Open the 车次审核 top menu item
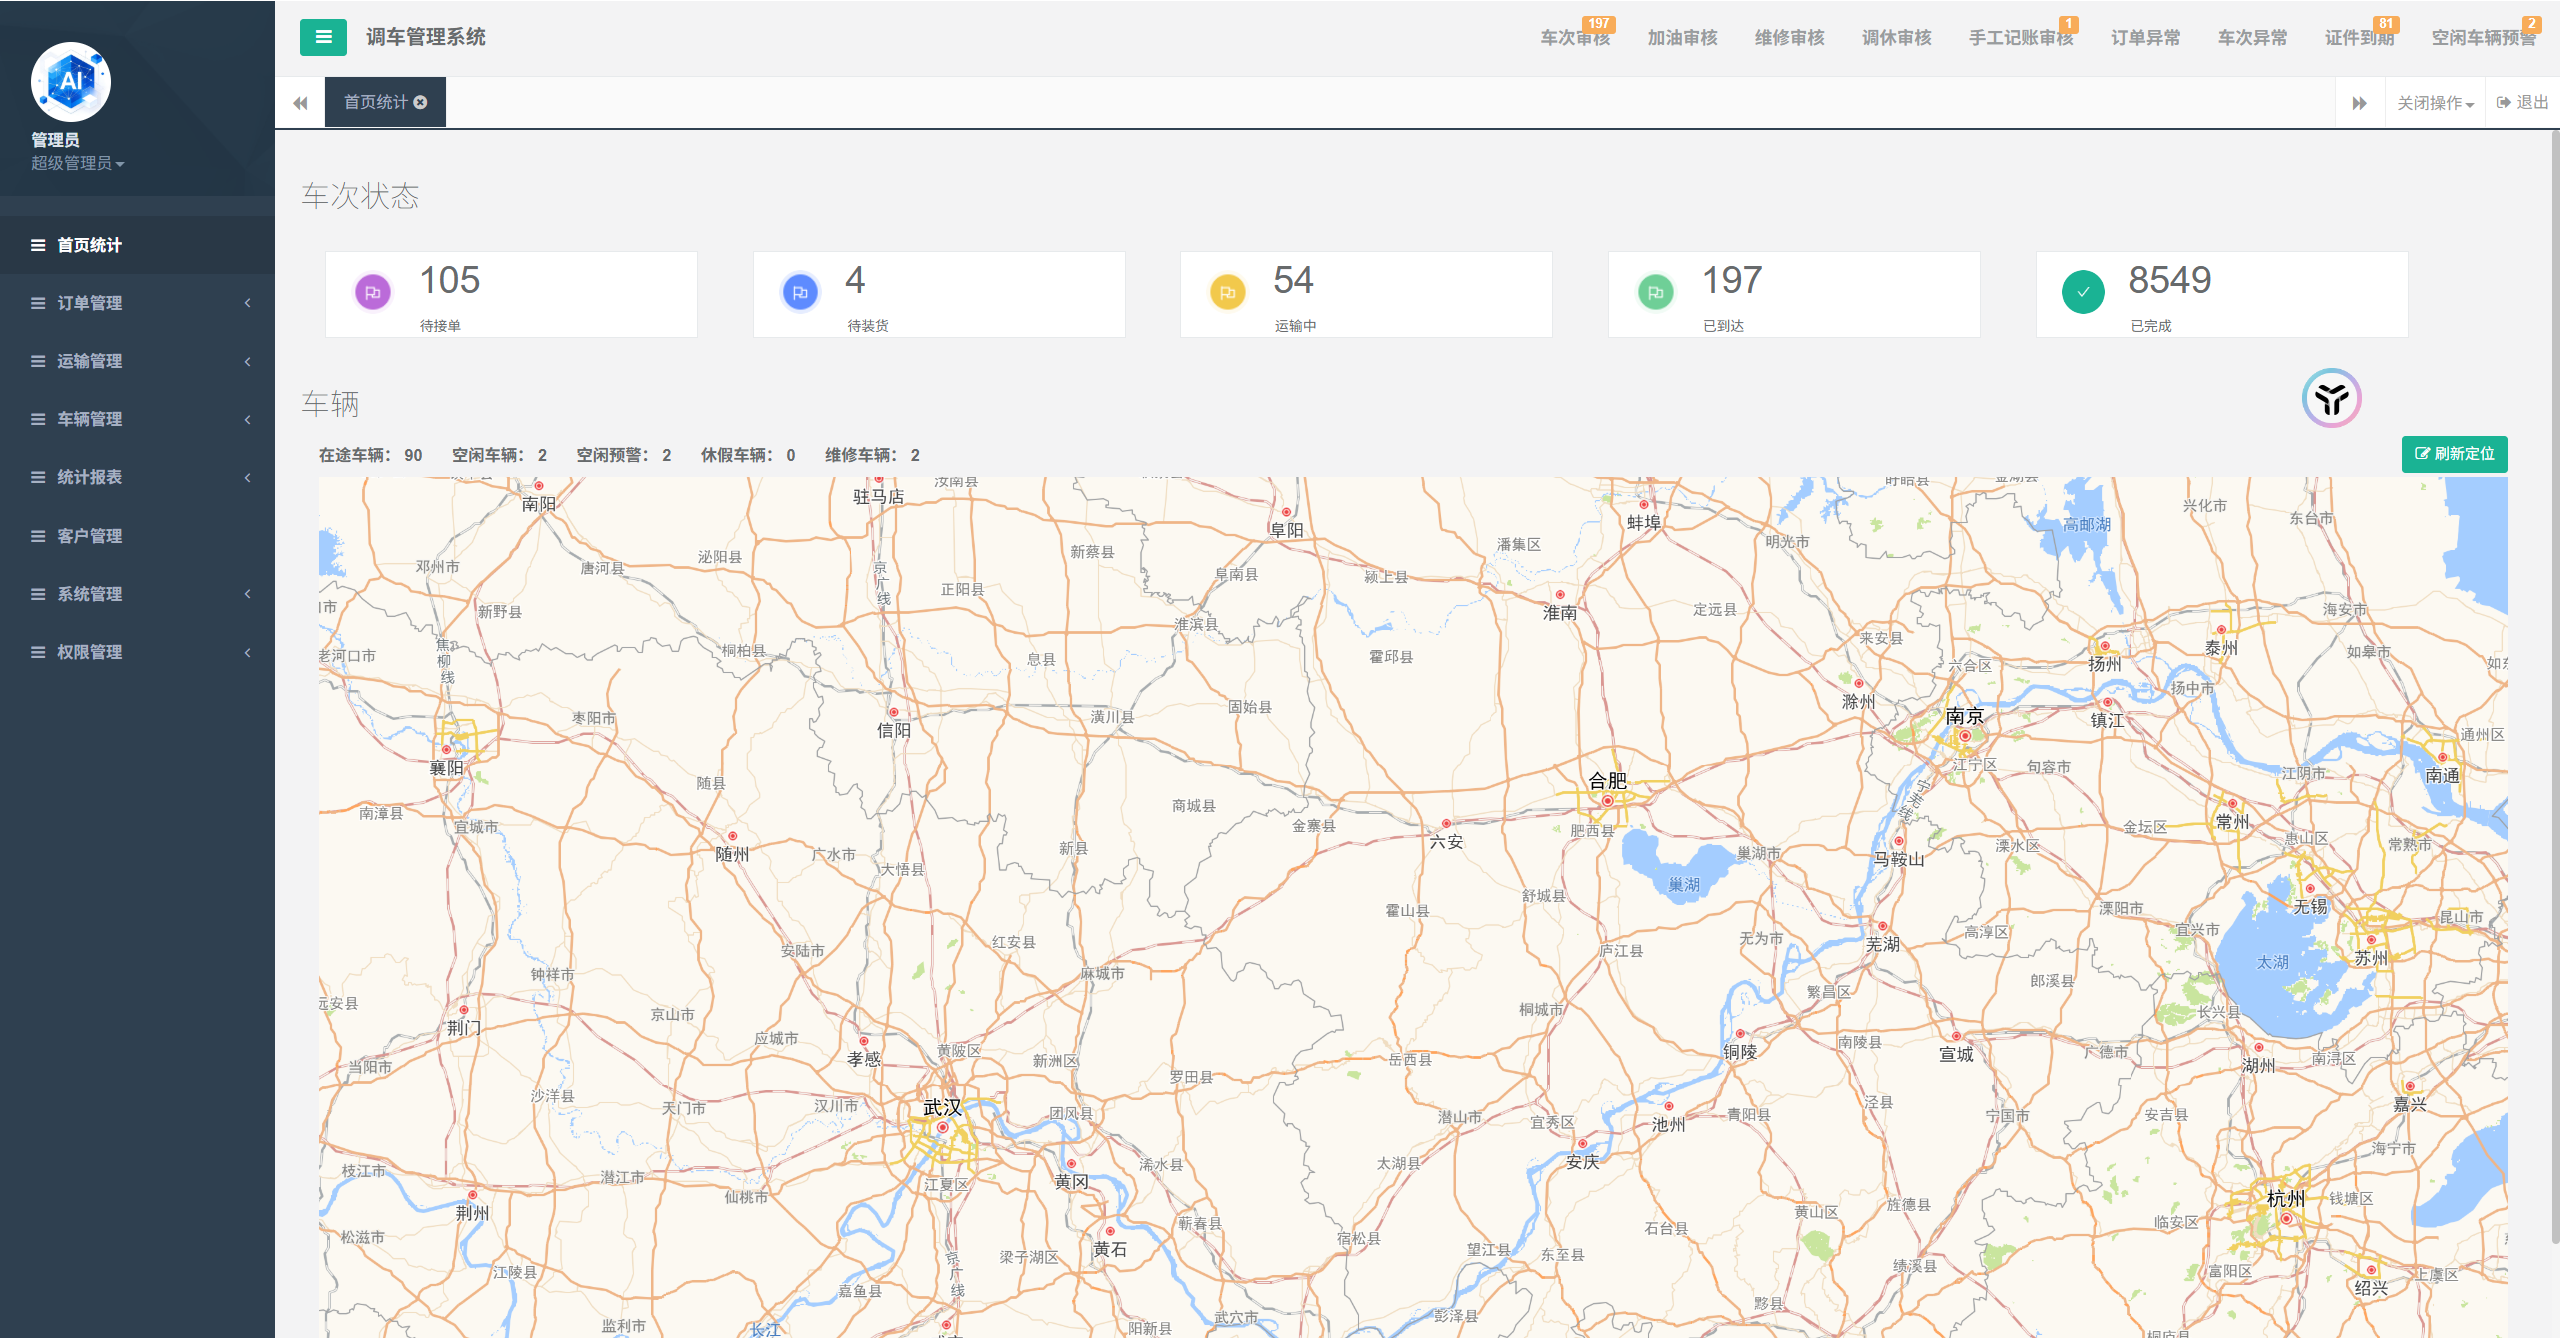The height and width of the screenshot is (1338, 2560). point(1576,37)
